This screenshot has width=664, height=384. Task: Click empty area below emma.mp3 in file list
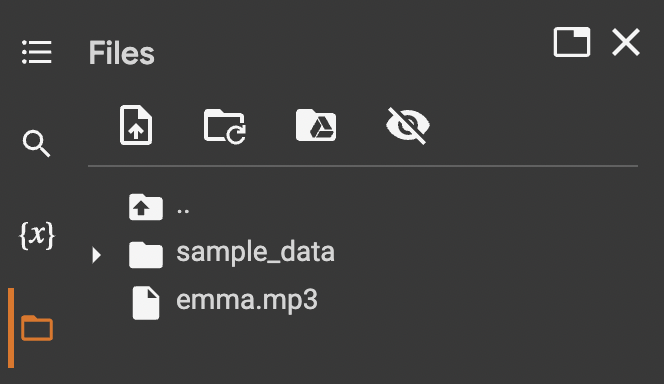pos(363,351)
